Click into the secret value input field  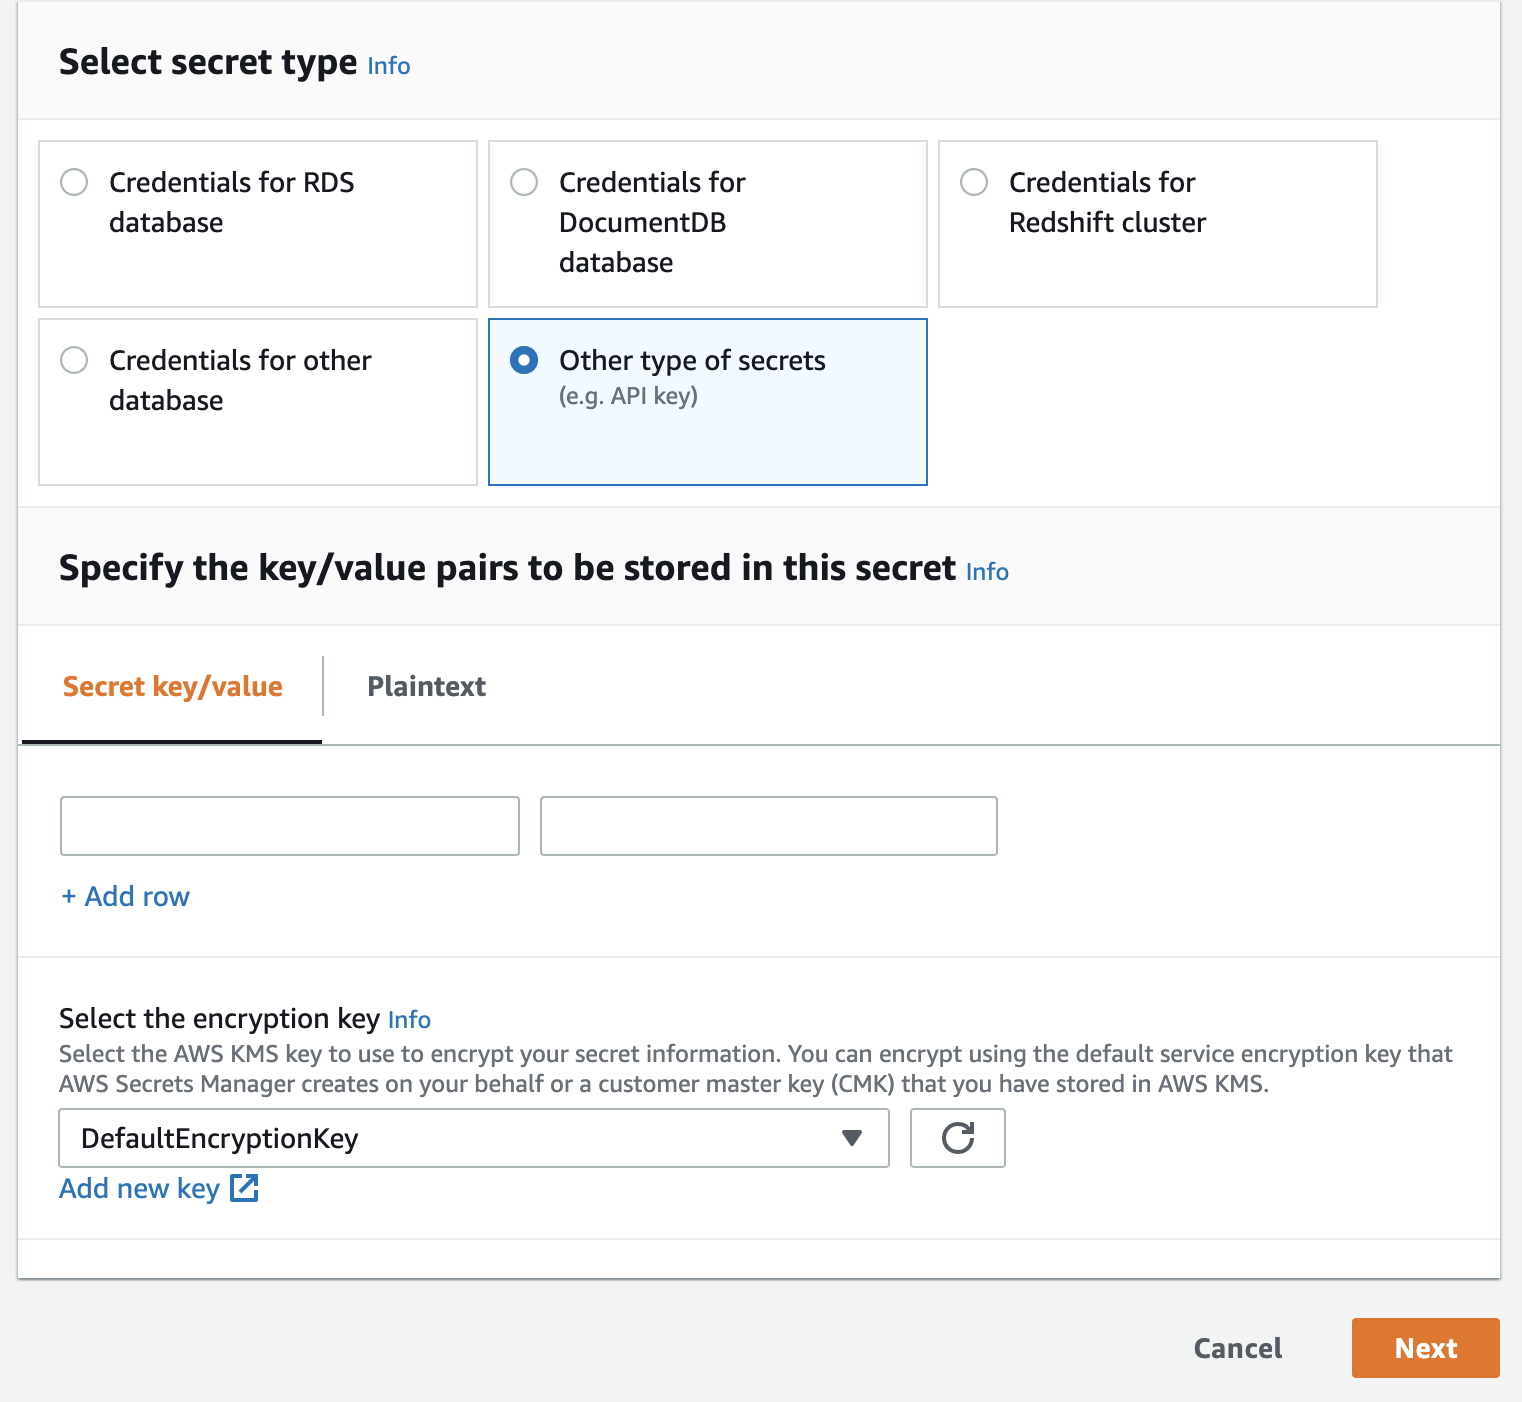click(768, 826)
